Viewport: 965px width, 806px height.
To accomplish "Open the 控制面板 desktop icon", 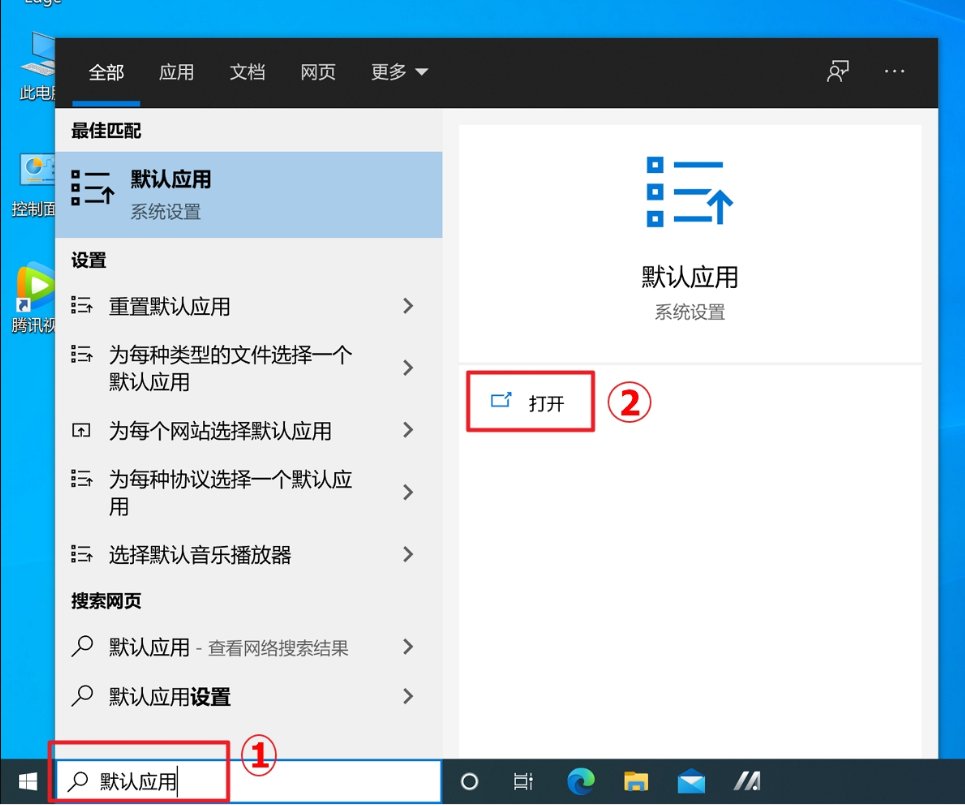I will (x=34, y=185).
